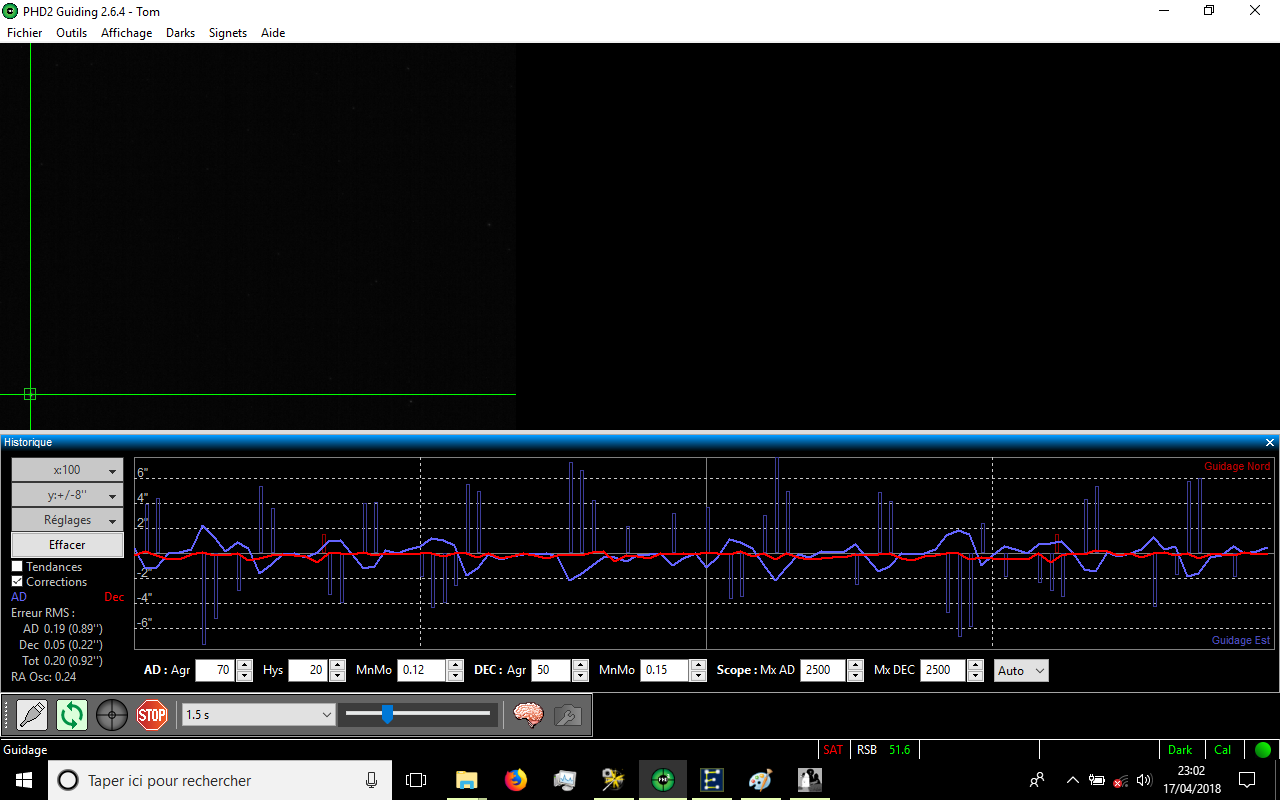This screenshot has height=800, width=1280.
Task: Open the Aide menu
Action: tap(273, 33)
